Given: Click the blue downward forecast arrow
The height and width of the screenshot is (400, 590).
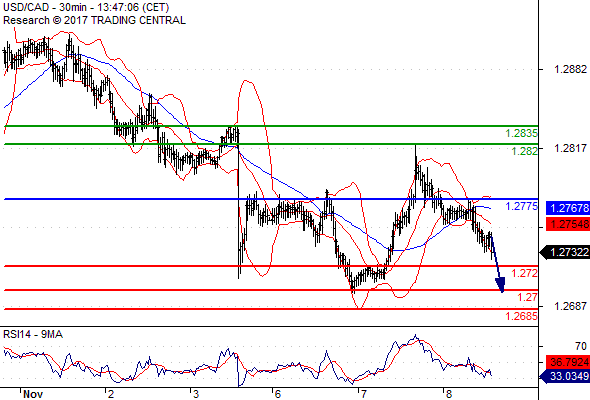Looking at the screenshot, I should (x=497, y=263).
